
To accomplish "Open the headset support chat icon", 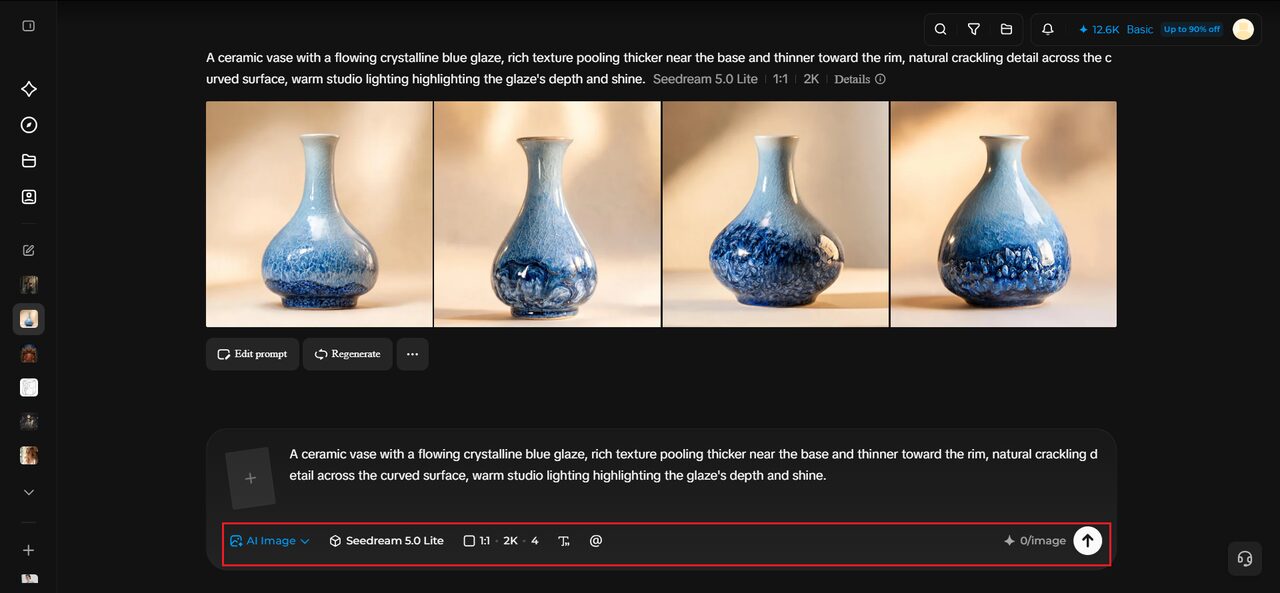I will [x=1245, y=558].
